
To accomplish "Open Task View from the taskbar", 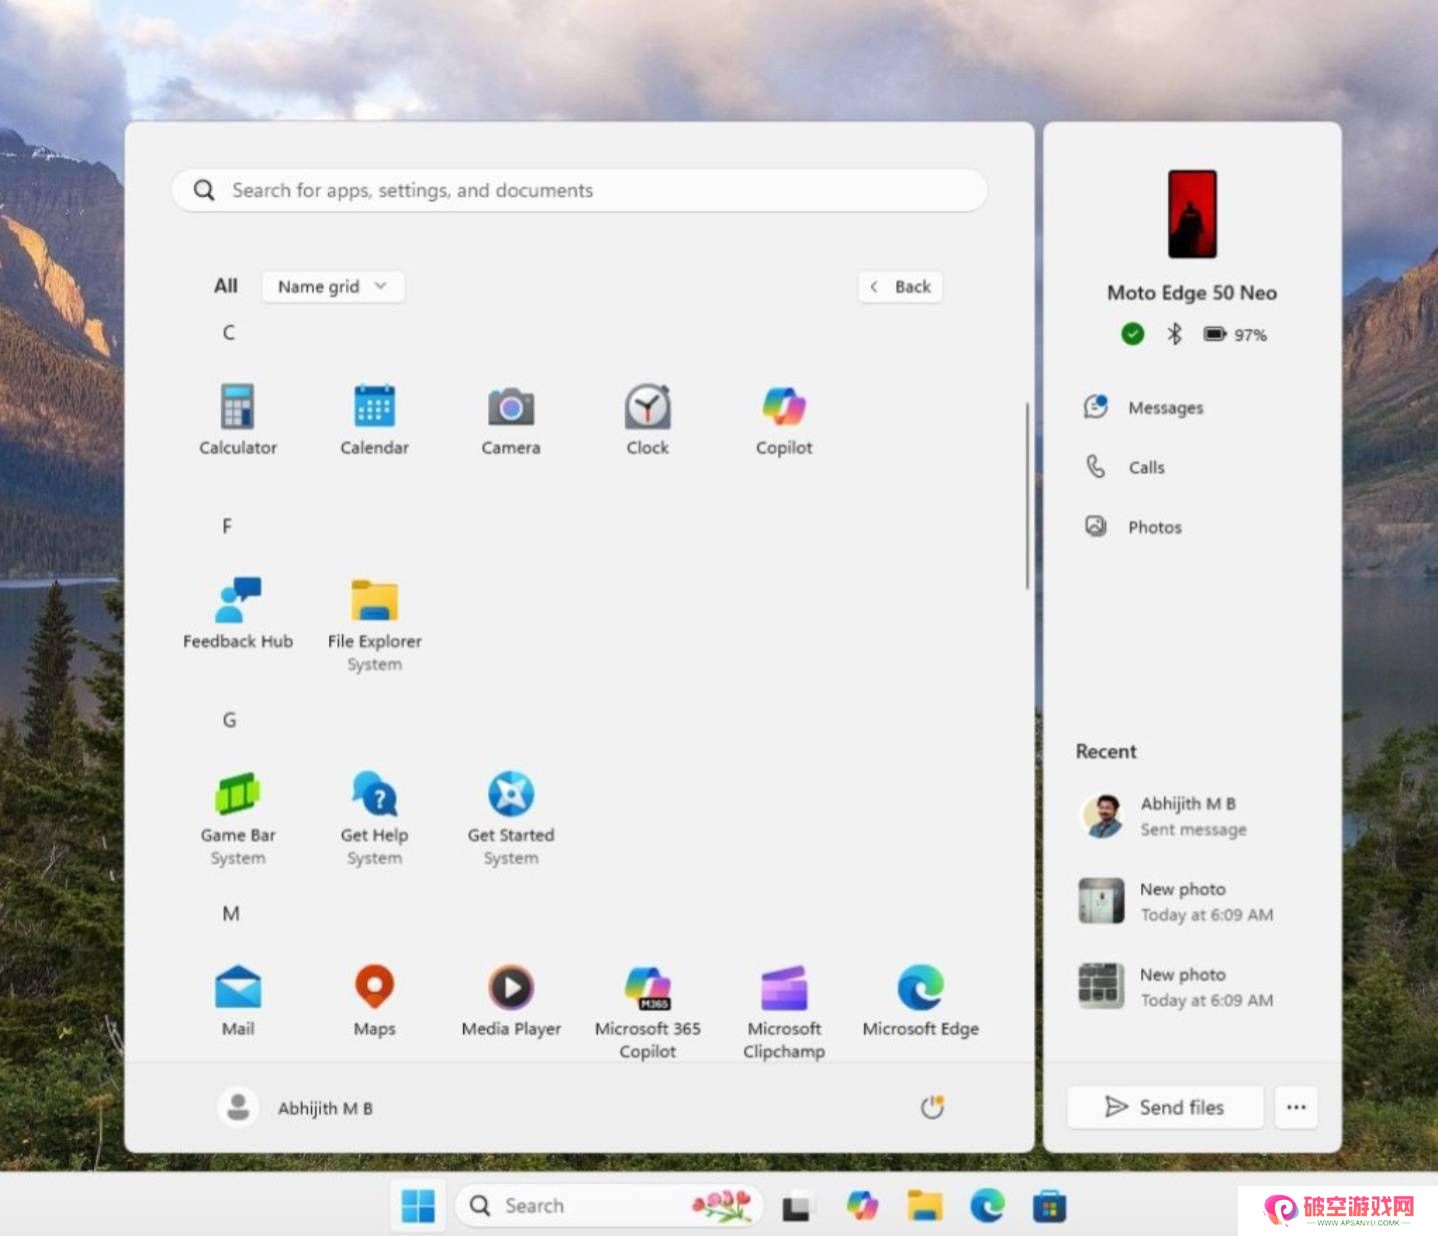I will 797,1207.
